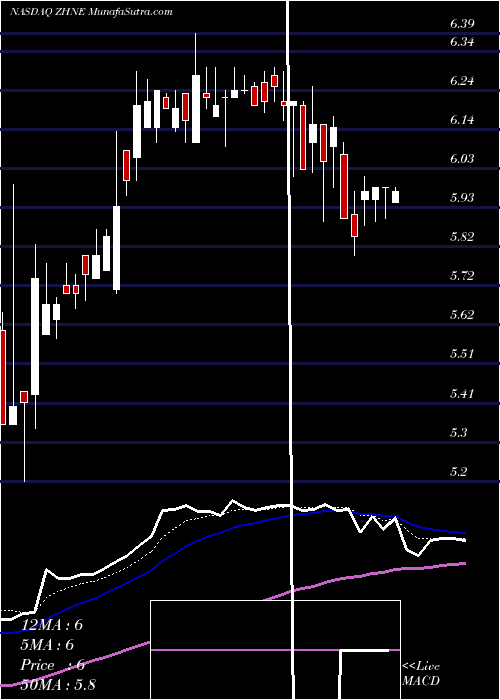Click the <<Live MACD label

click(421, 673)
